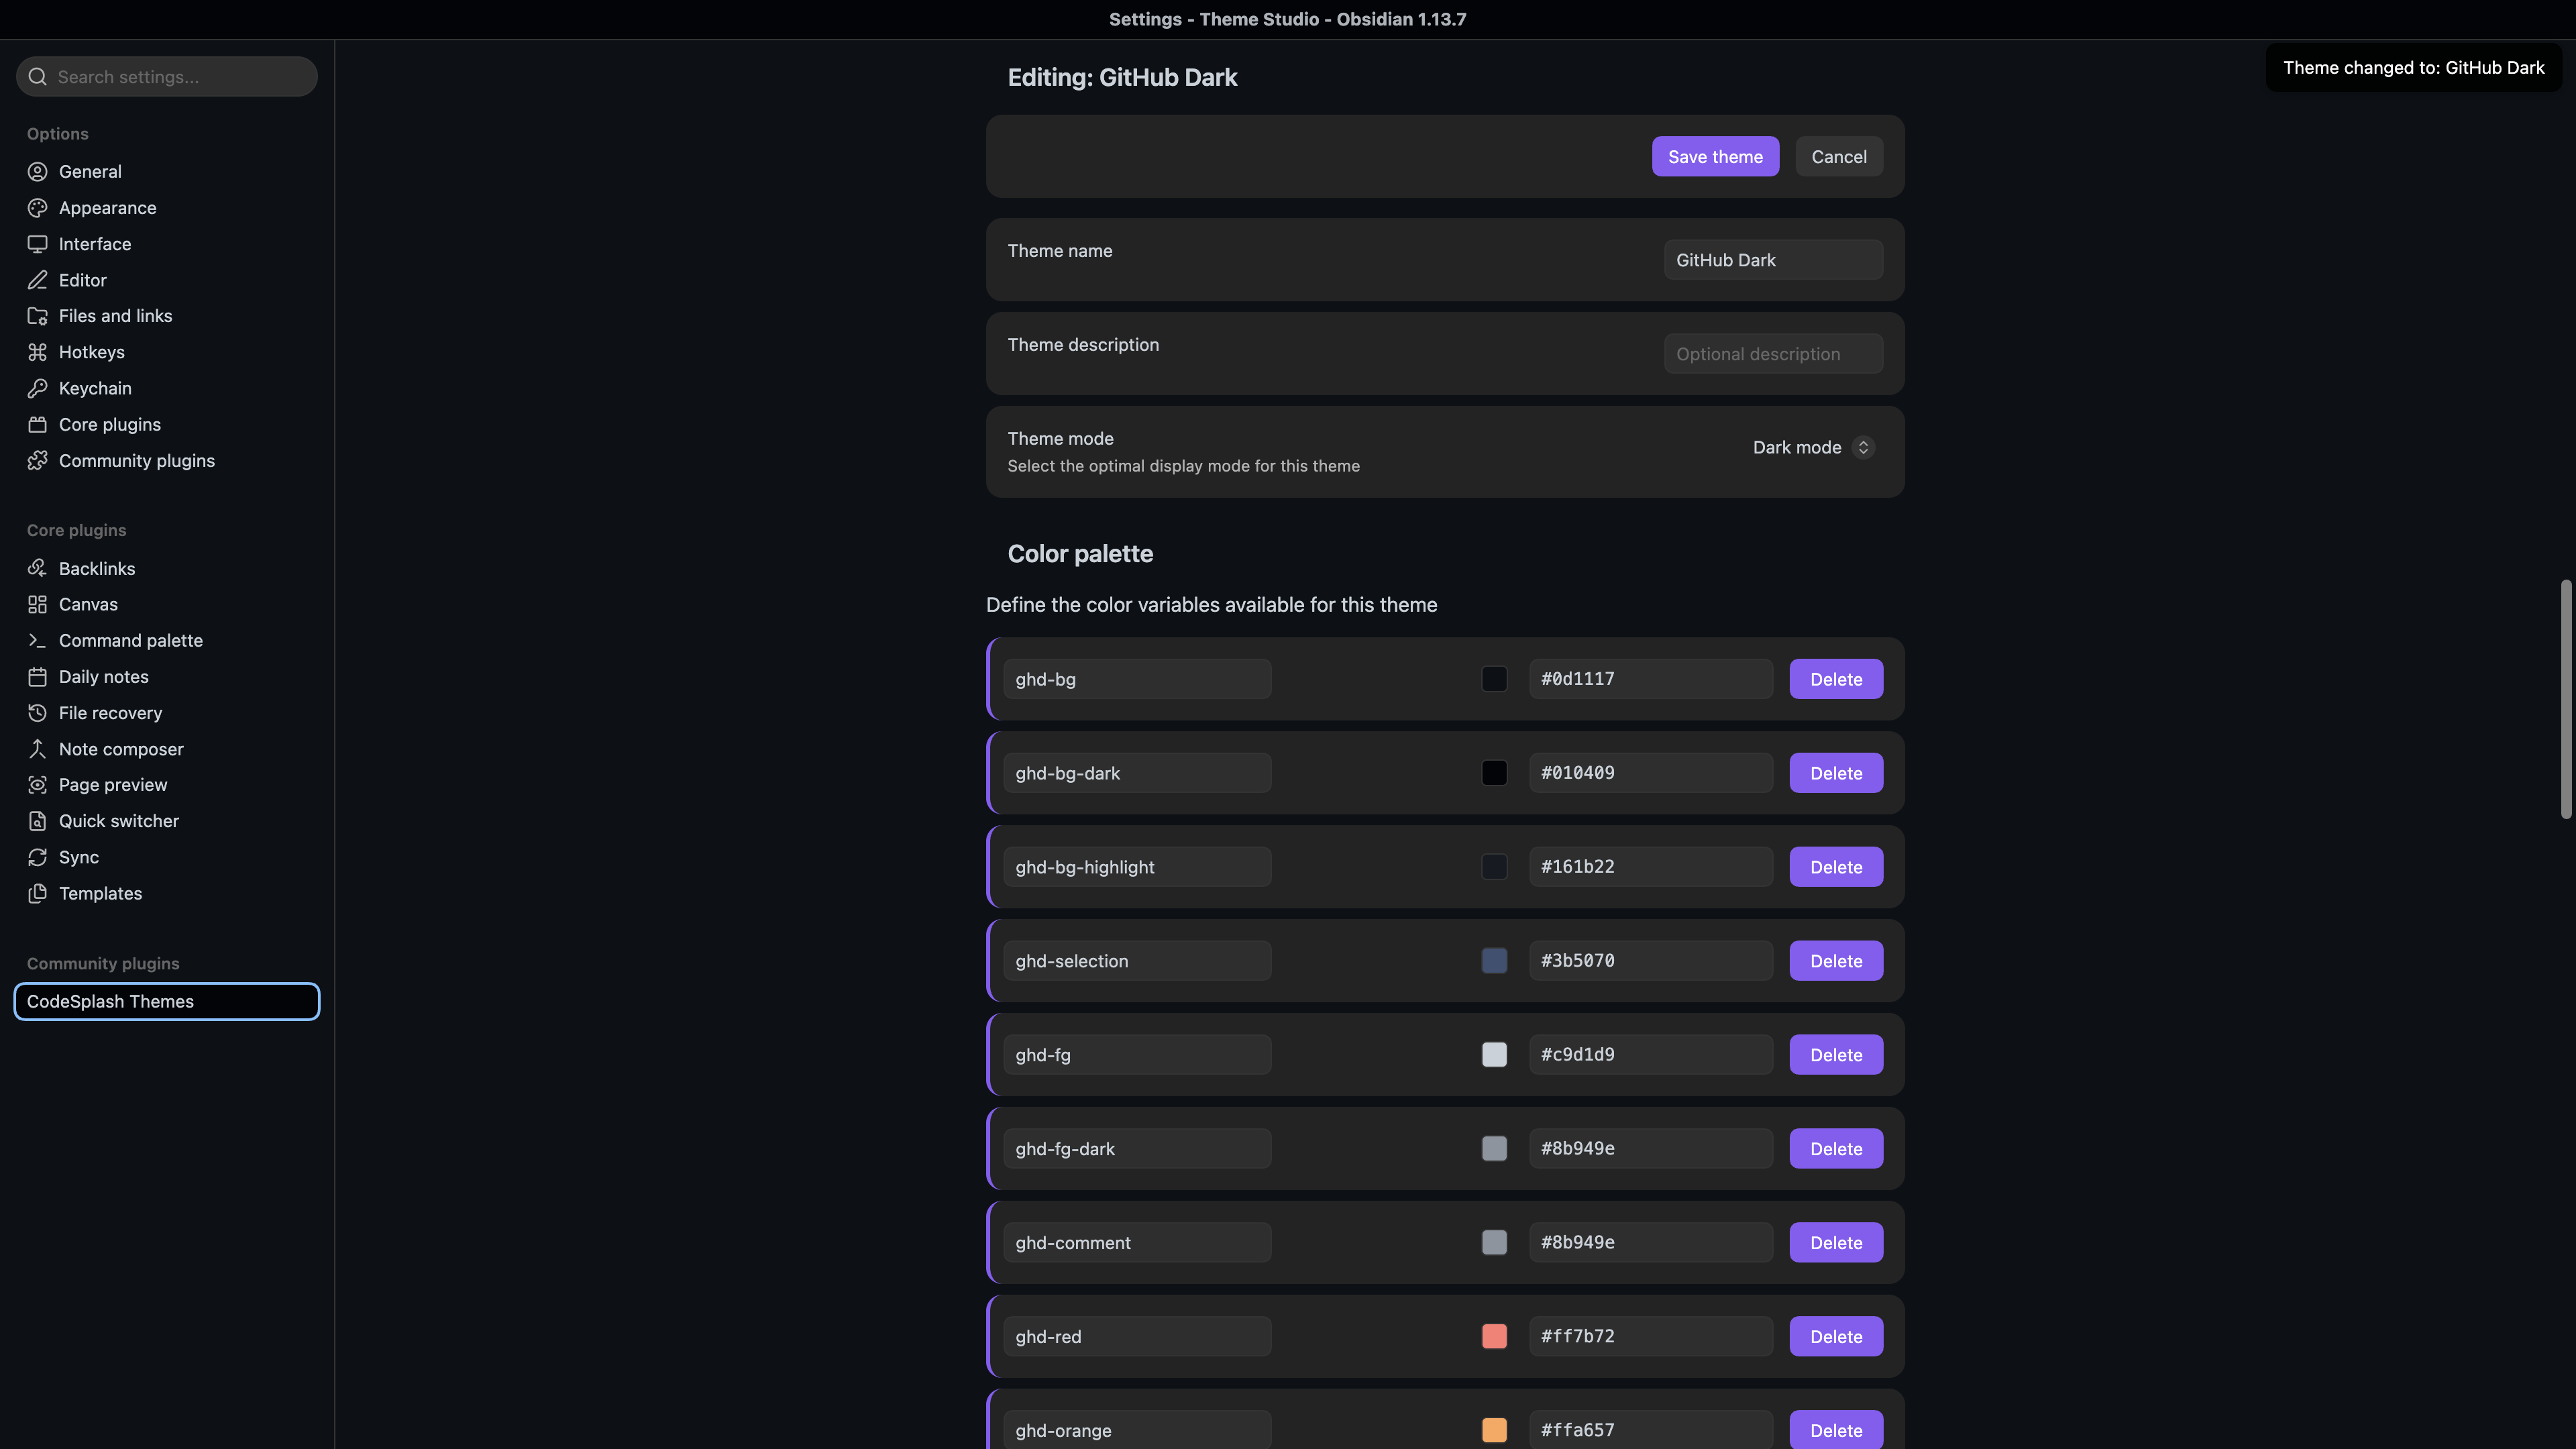Click the Theme name input field
The height and width of the screenshot is (1449, 2576).
tap(1773, 260)
